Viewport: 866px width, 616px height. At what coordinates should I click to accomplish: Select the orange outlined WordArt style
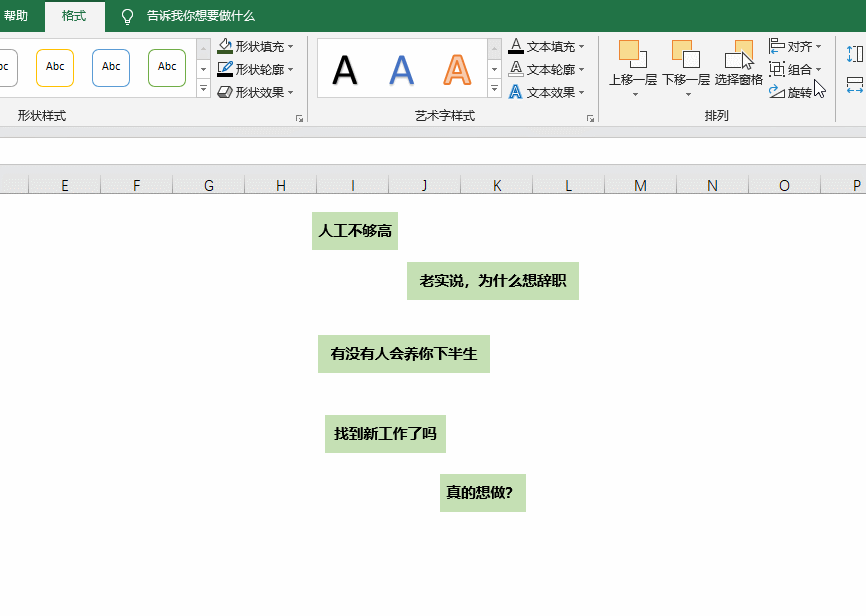point(457,69)
